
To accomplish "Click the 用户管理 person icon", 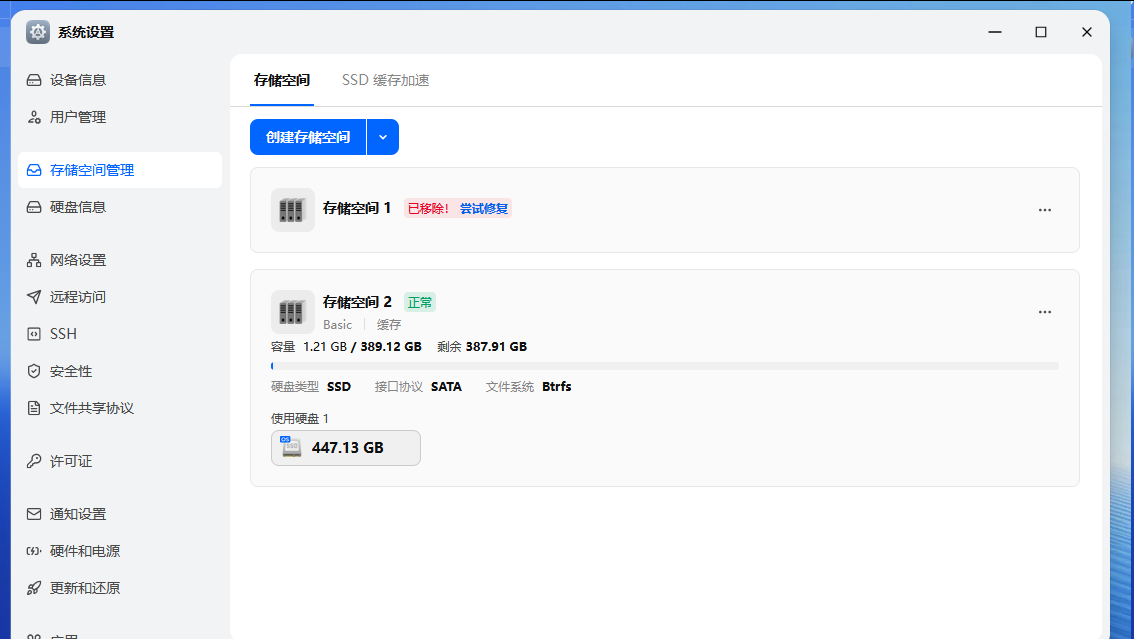I will pos(34,117).
